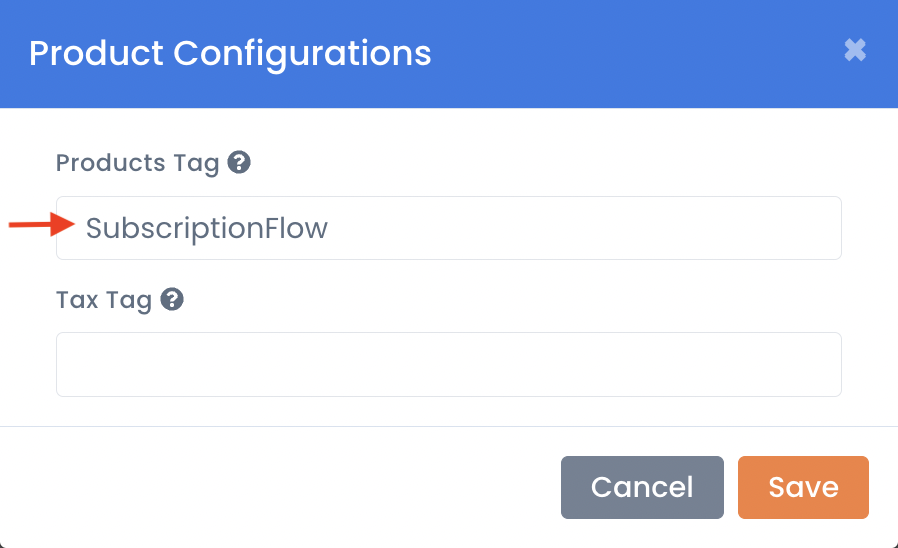Screen dimensions: 898x548
Task: Cancel the product configuration changes
Action: point(642,487)
